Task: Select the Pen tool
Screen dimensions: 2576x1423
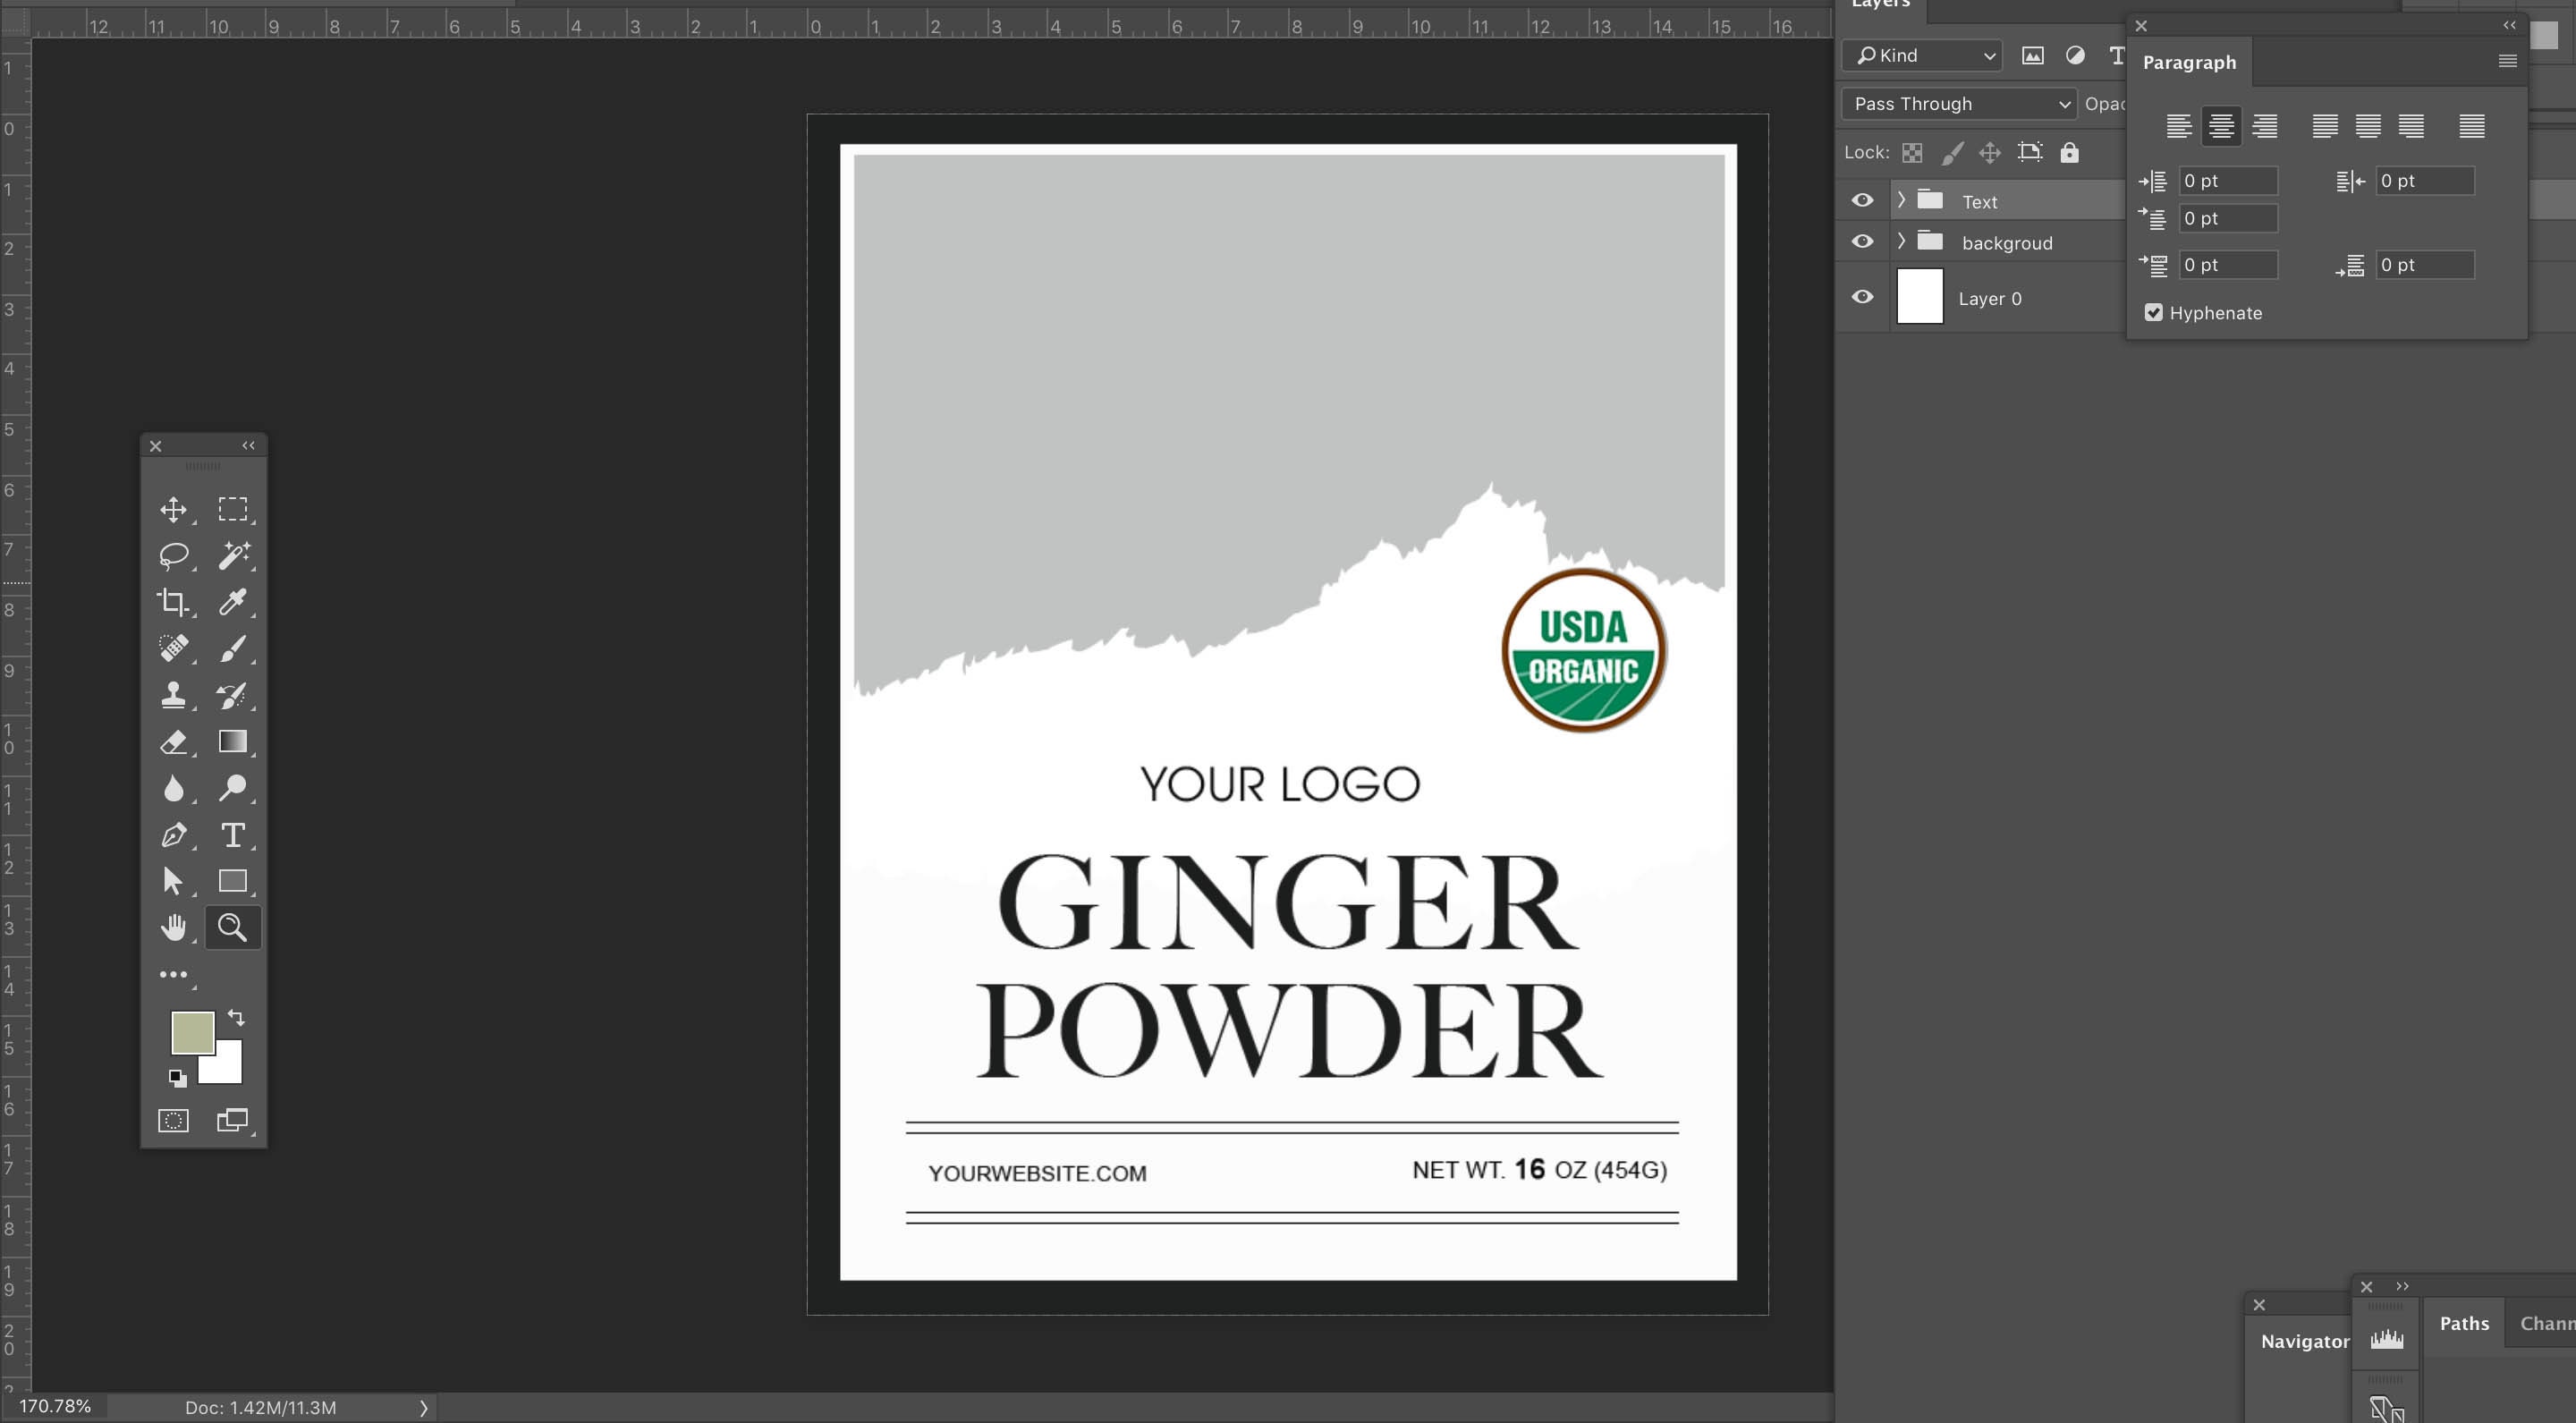Action: point(175,835)
